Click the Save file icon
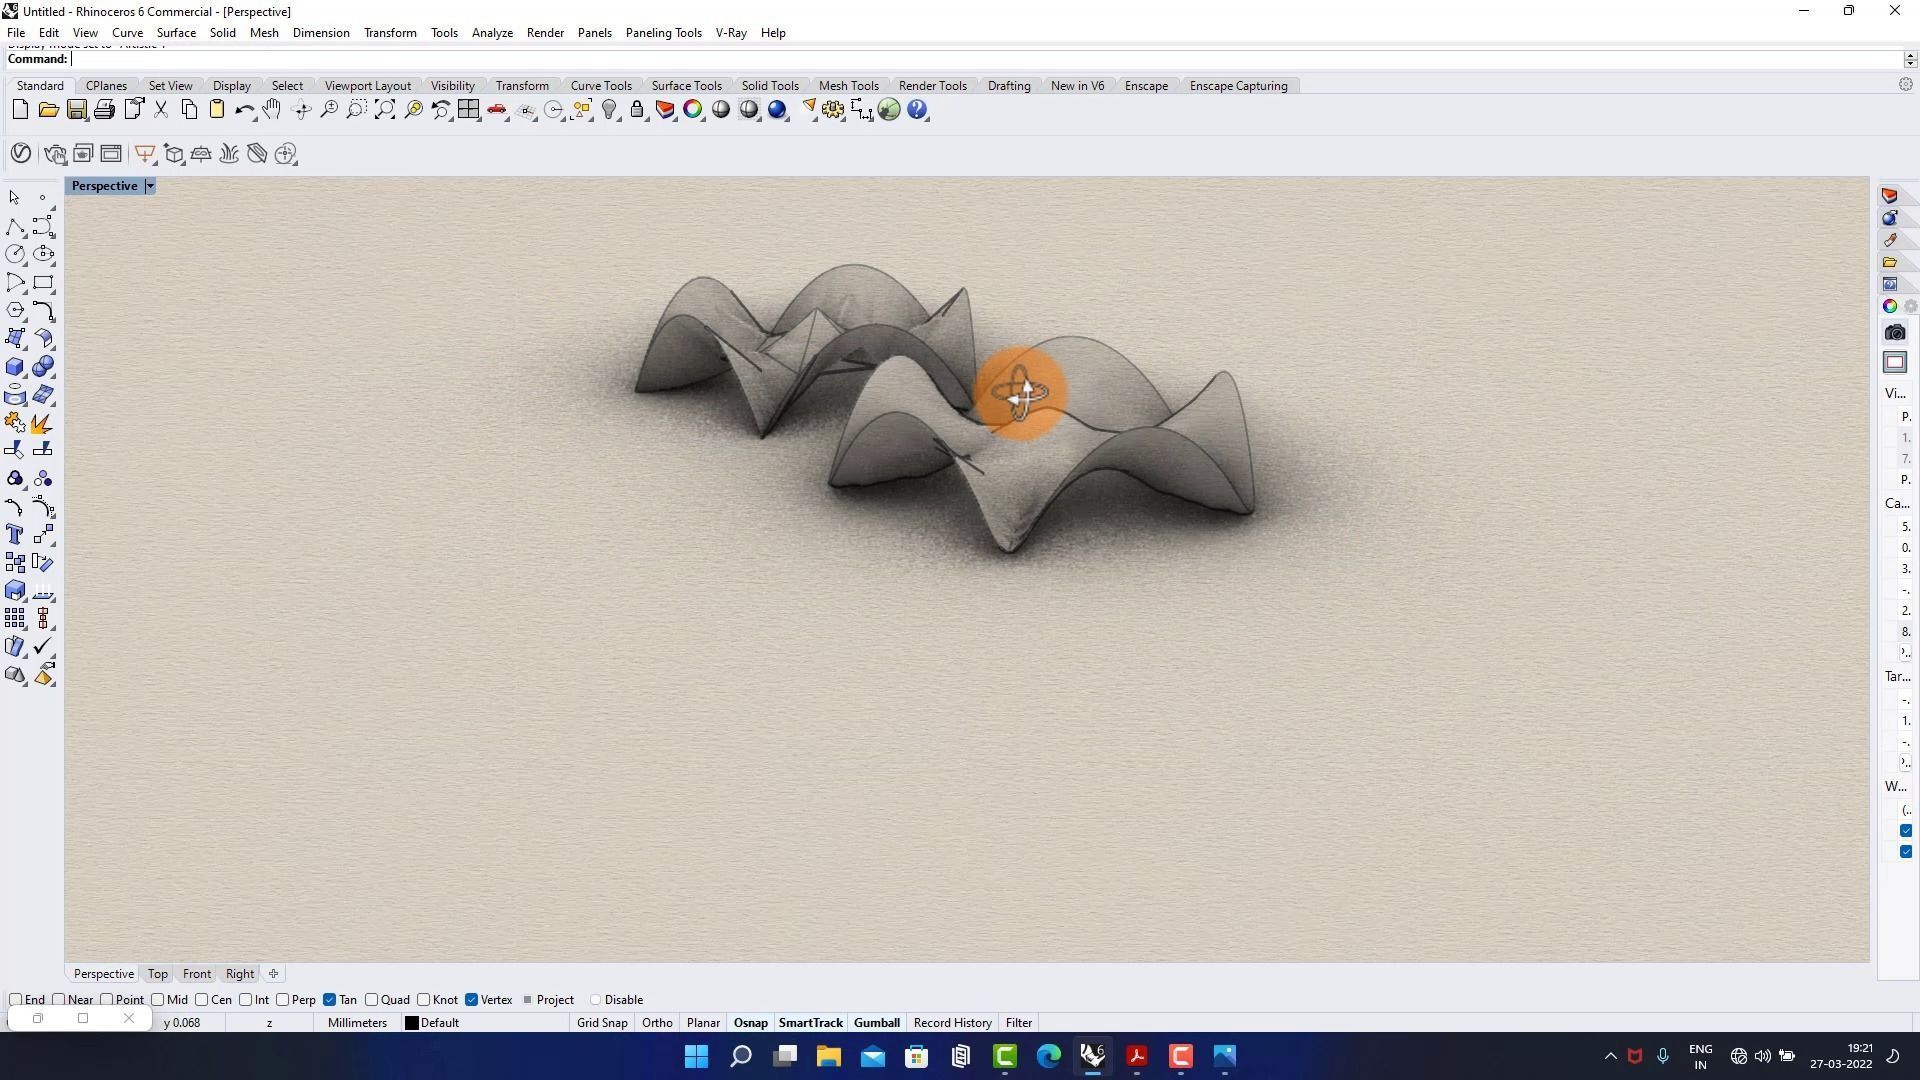 point(76,110)
